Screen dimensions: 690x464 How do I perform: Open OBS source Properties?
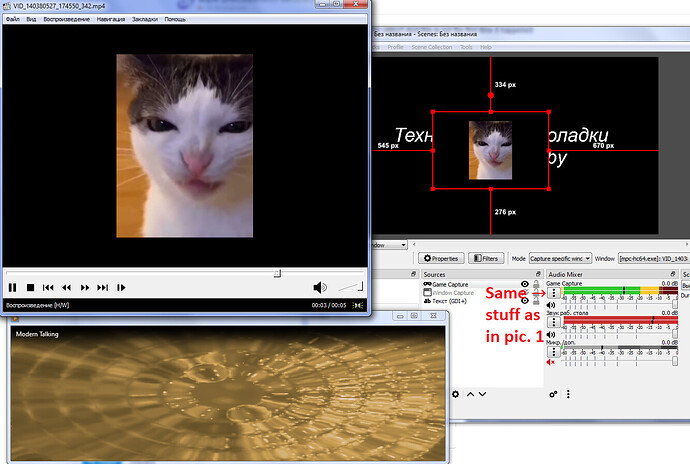[441, 258]
